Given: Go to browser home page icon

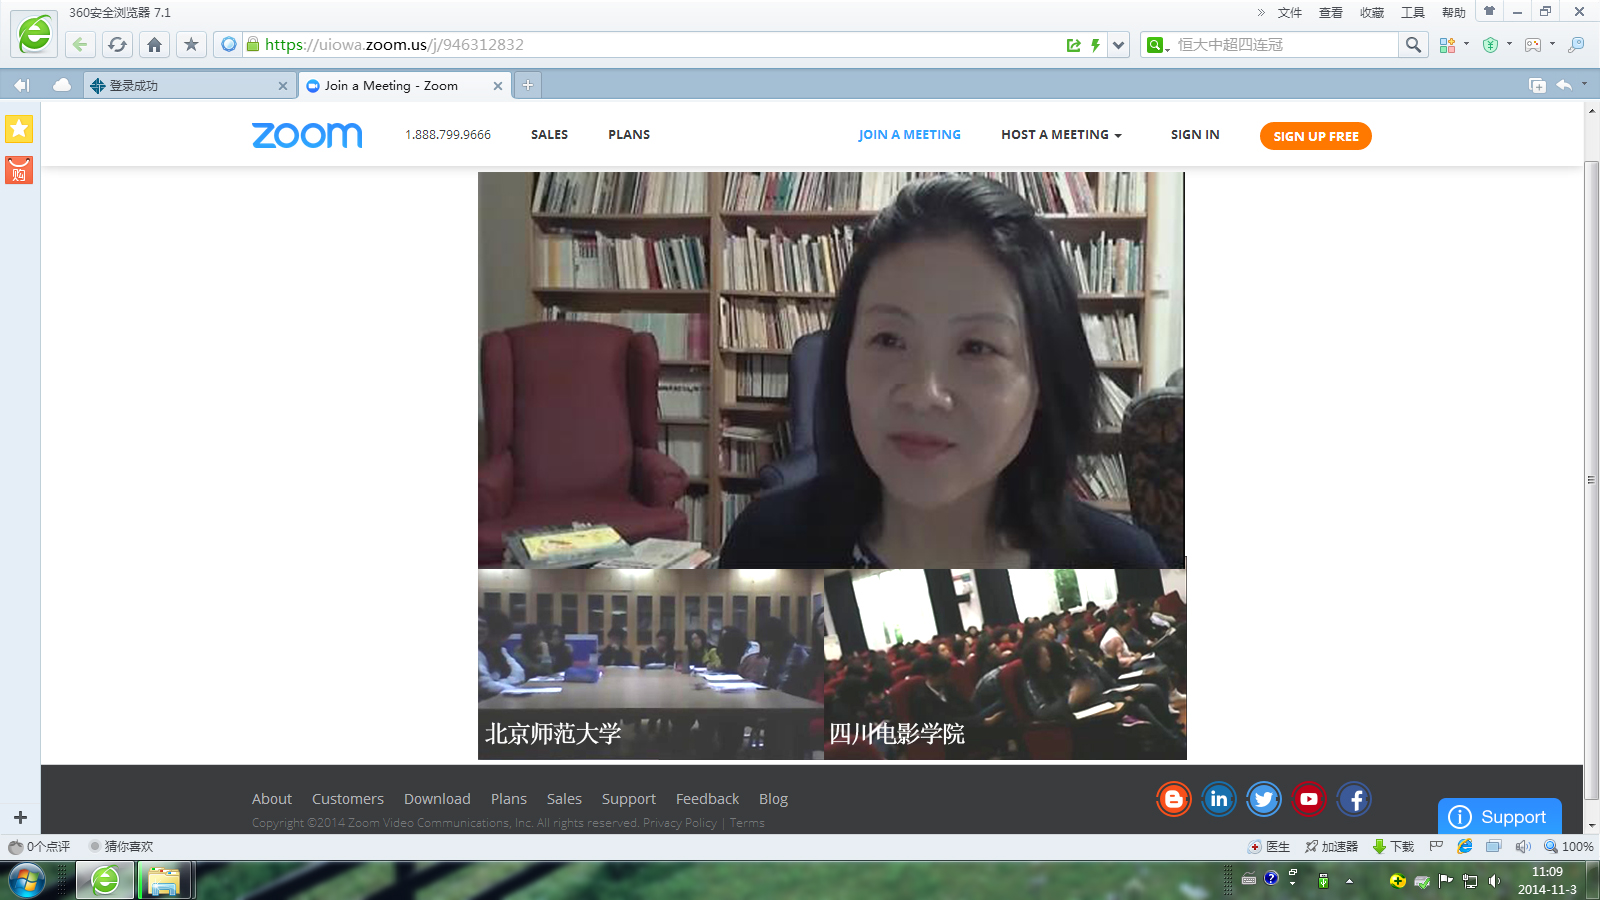Looking at the screenshot, I should coord(154,44).
